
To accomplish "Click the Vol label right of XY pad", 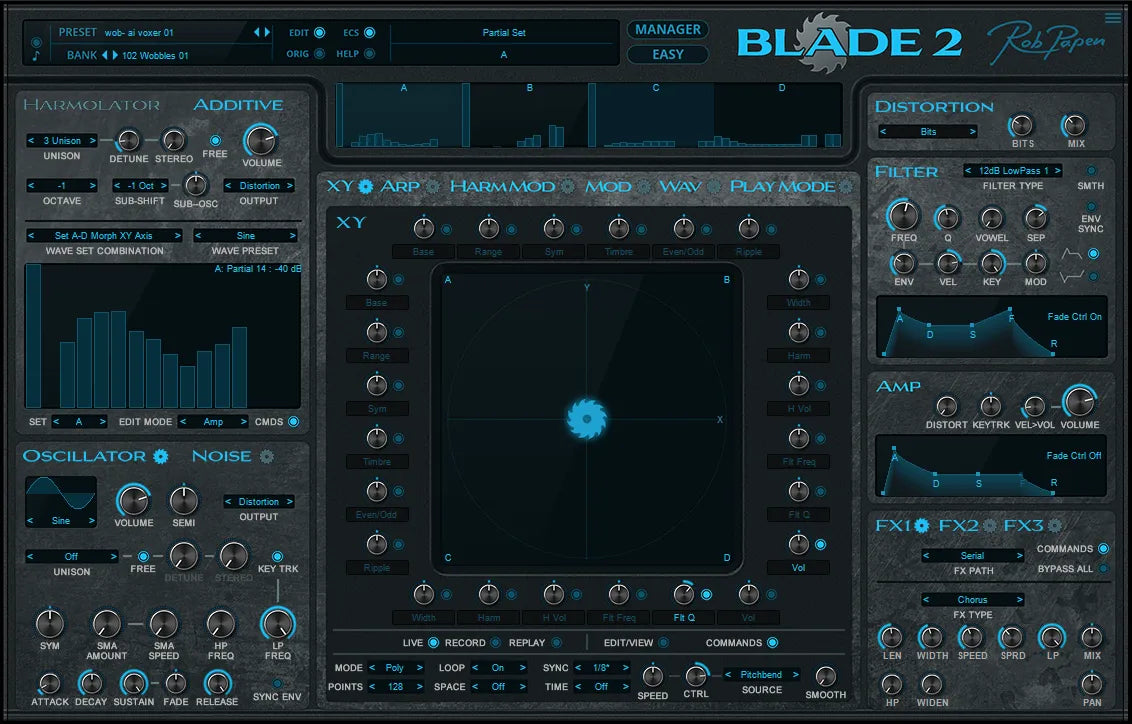I will (x=798, y=567).
